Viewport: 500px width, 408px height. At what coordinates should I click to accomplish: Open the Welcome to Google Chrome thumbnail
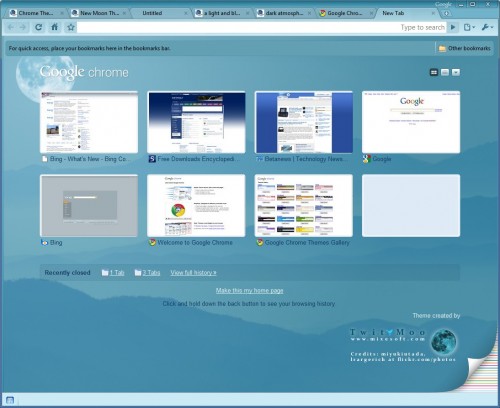[x=196, y=206]
